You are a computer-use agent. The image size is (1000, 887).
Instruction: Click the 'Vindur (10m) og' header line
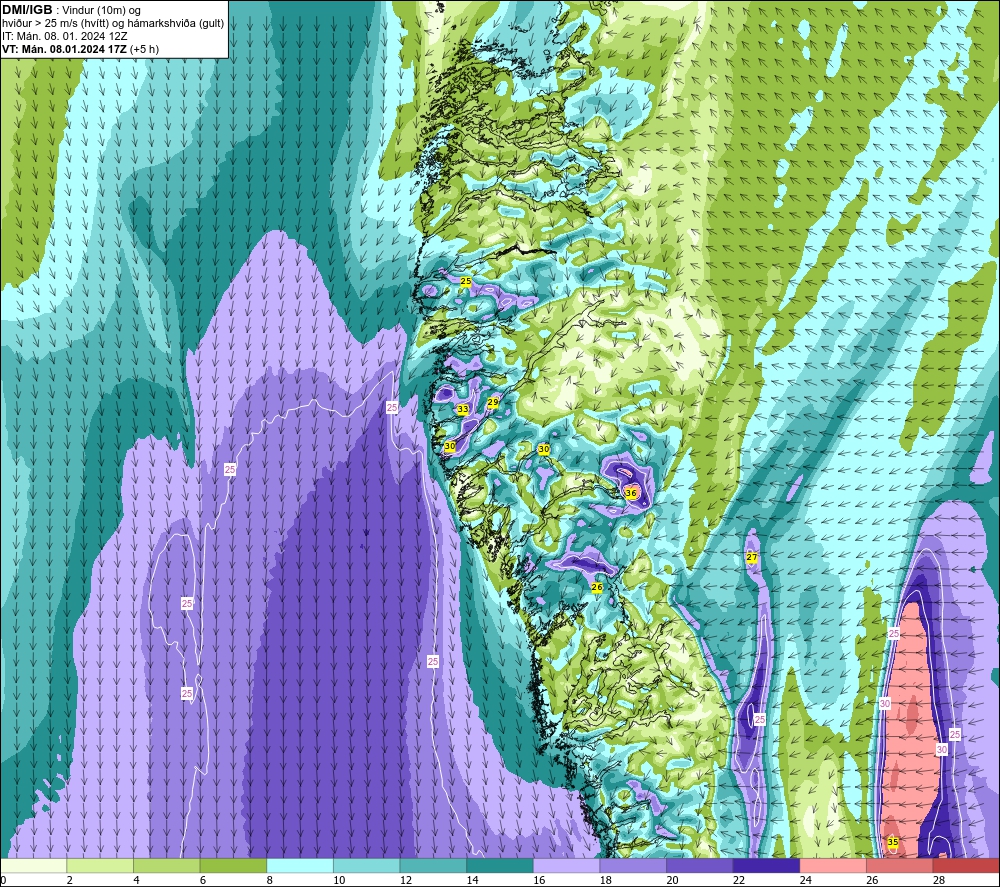[101, 10]
